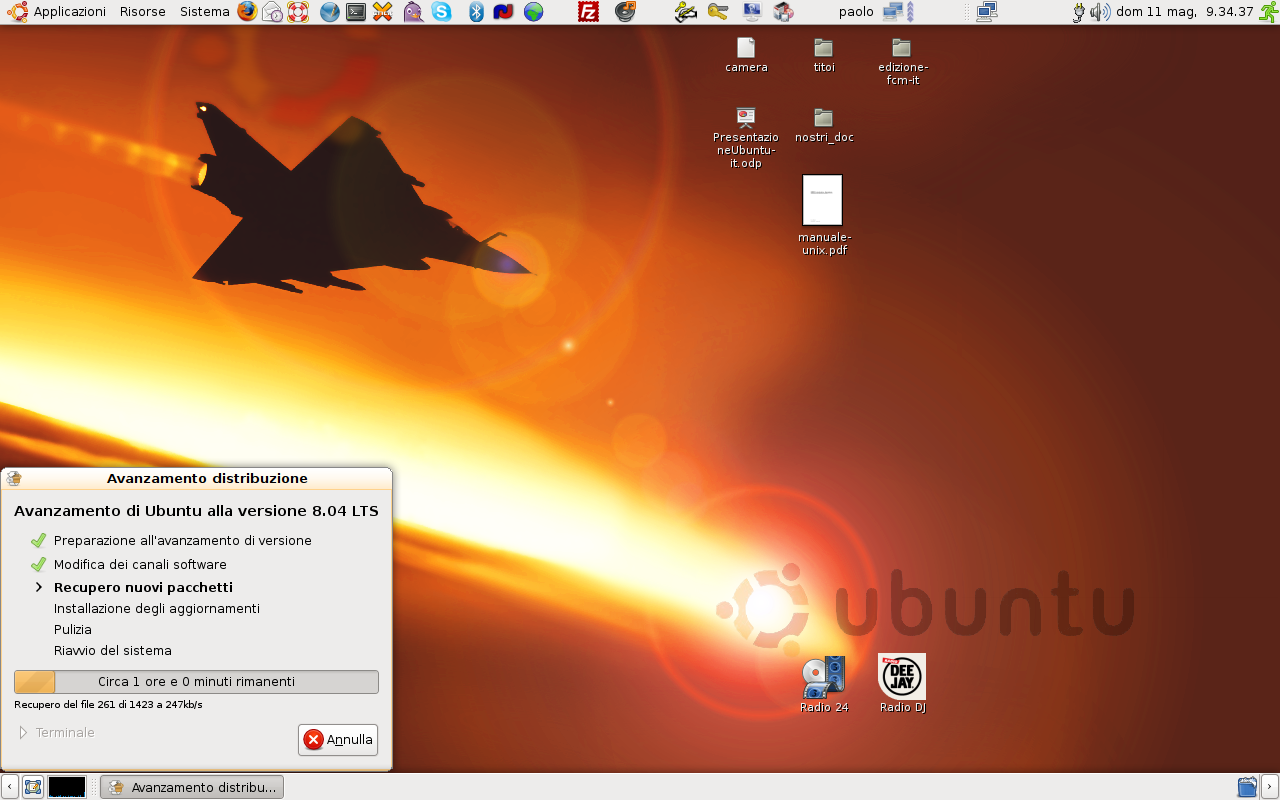Expand the Terminale disclosure triangle
This screenshot has height=800, width=1280.
(x=23, y=733)
